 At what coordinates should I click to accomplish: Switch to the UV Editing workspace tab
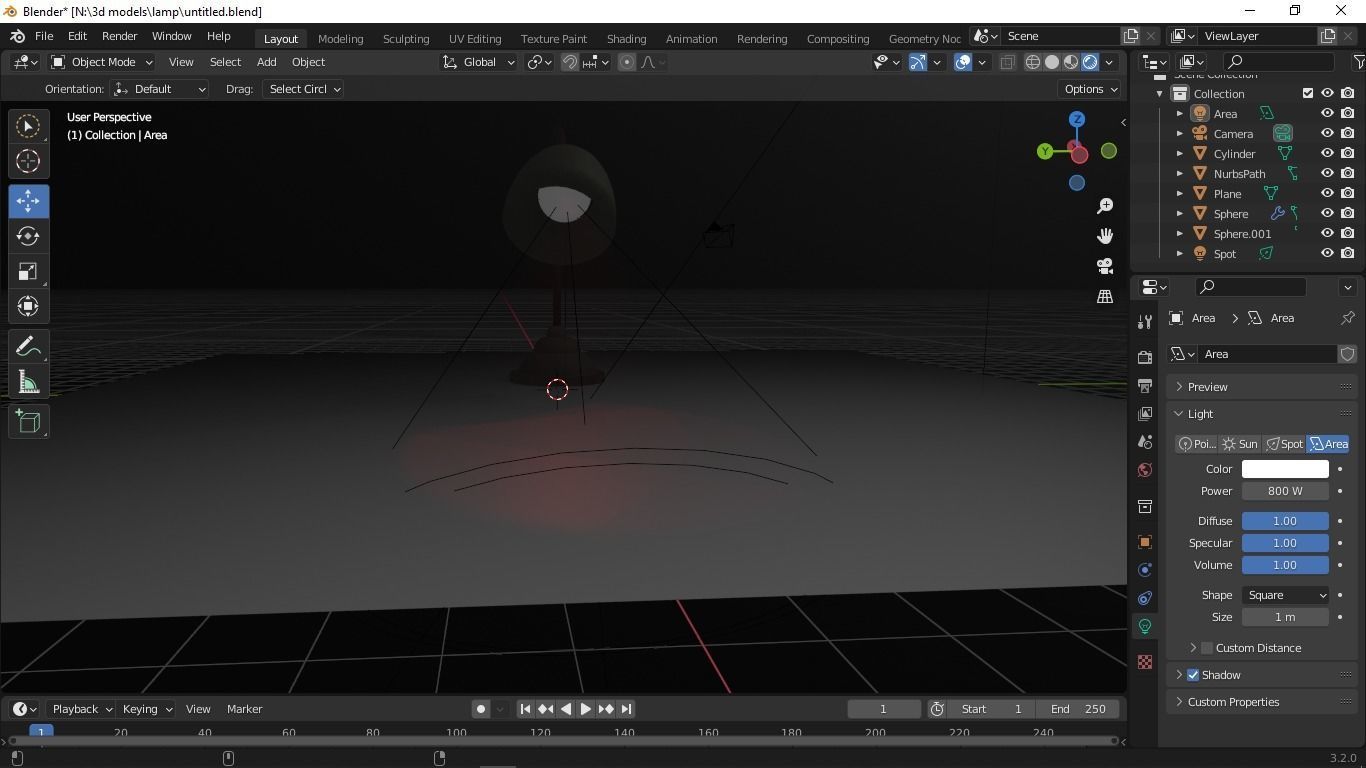click(x=475, y=38)
